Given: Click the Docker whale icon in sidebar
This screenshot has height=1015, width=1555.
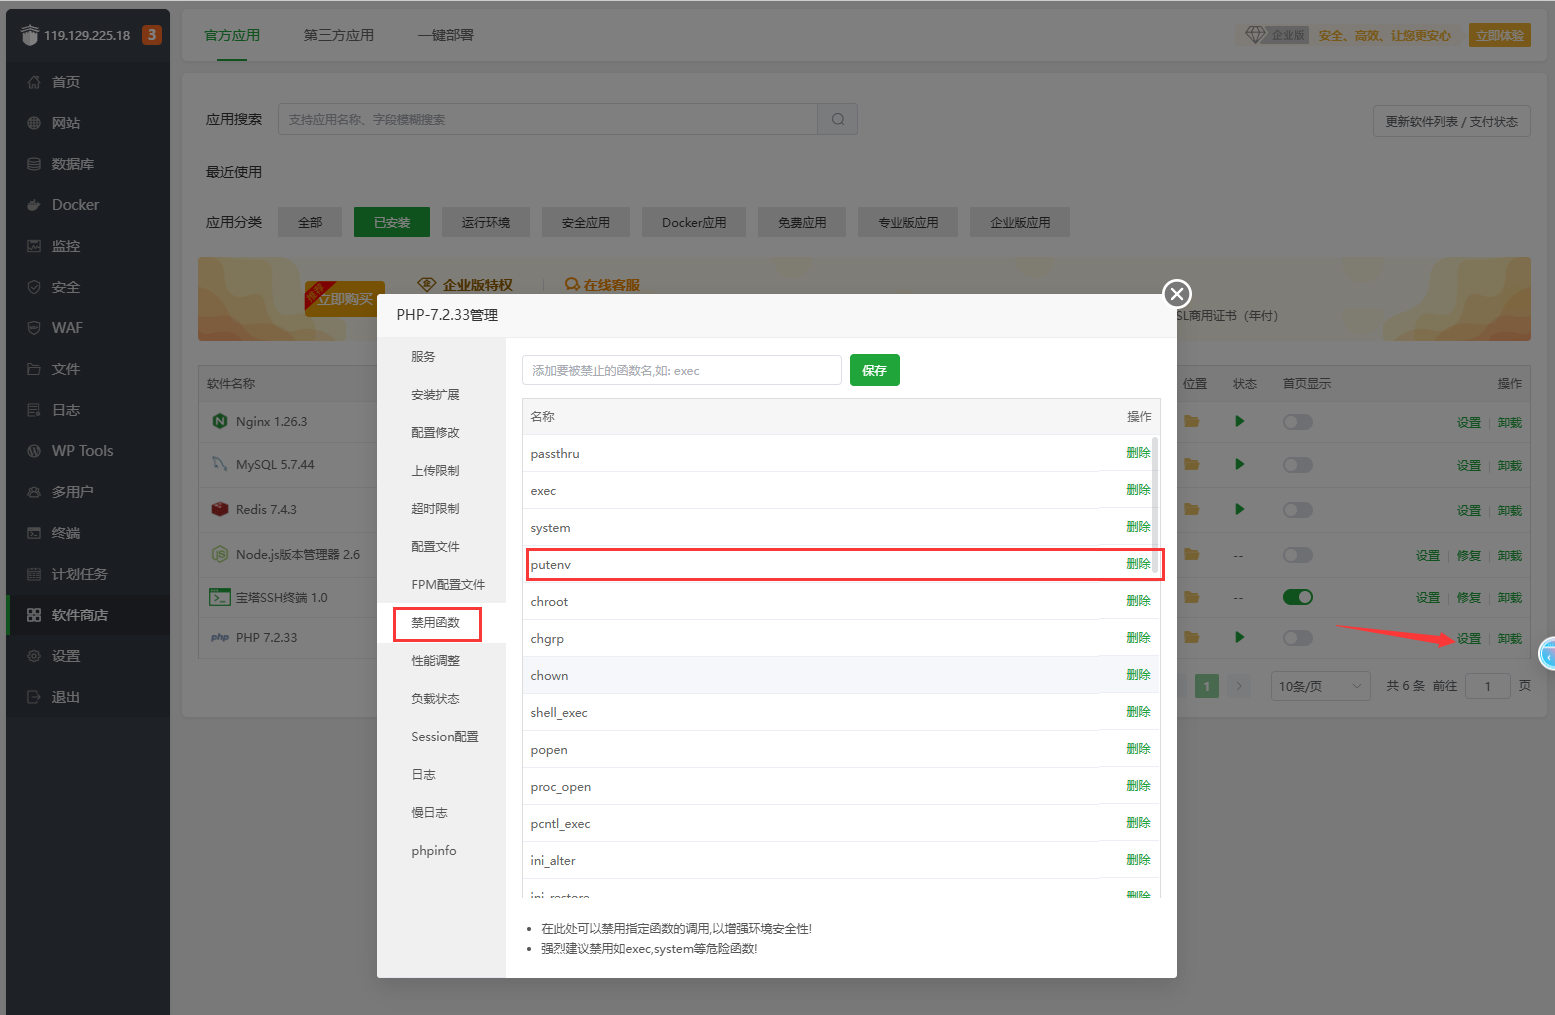Looking at the screenshot, I should tap(34, 205).
